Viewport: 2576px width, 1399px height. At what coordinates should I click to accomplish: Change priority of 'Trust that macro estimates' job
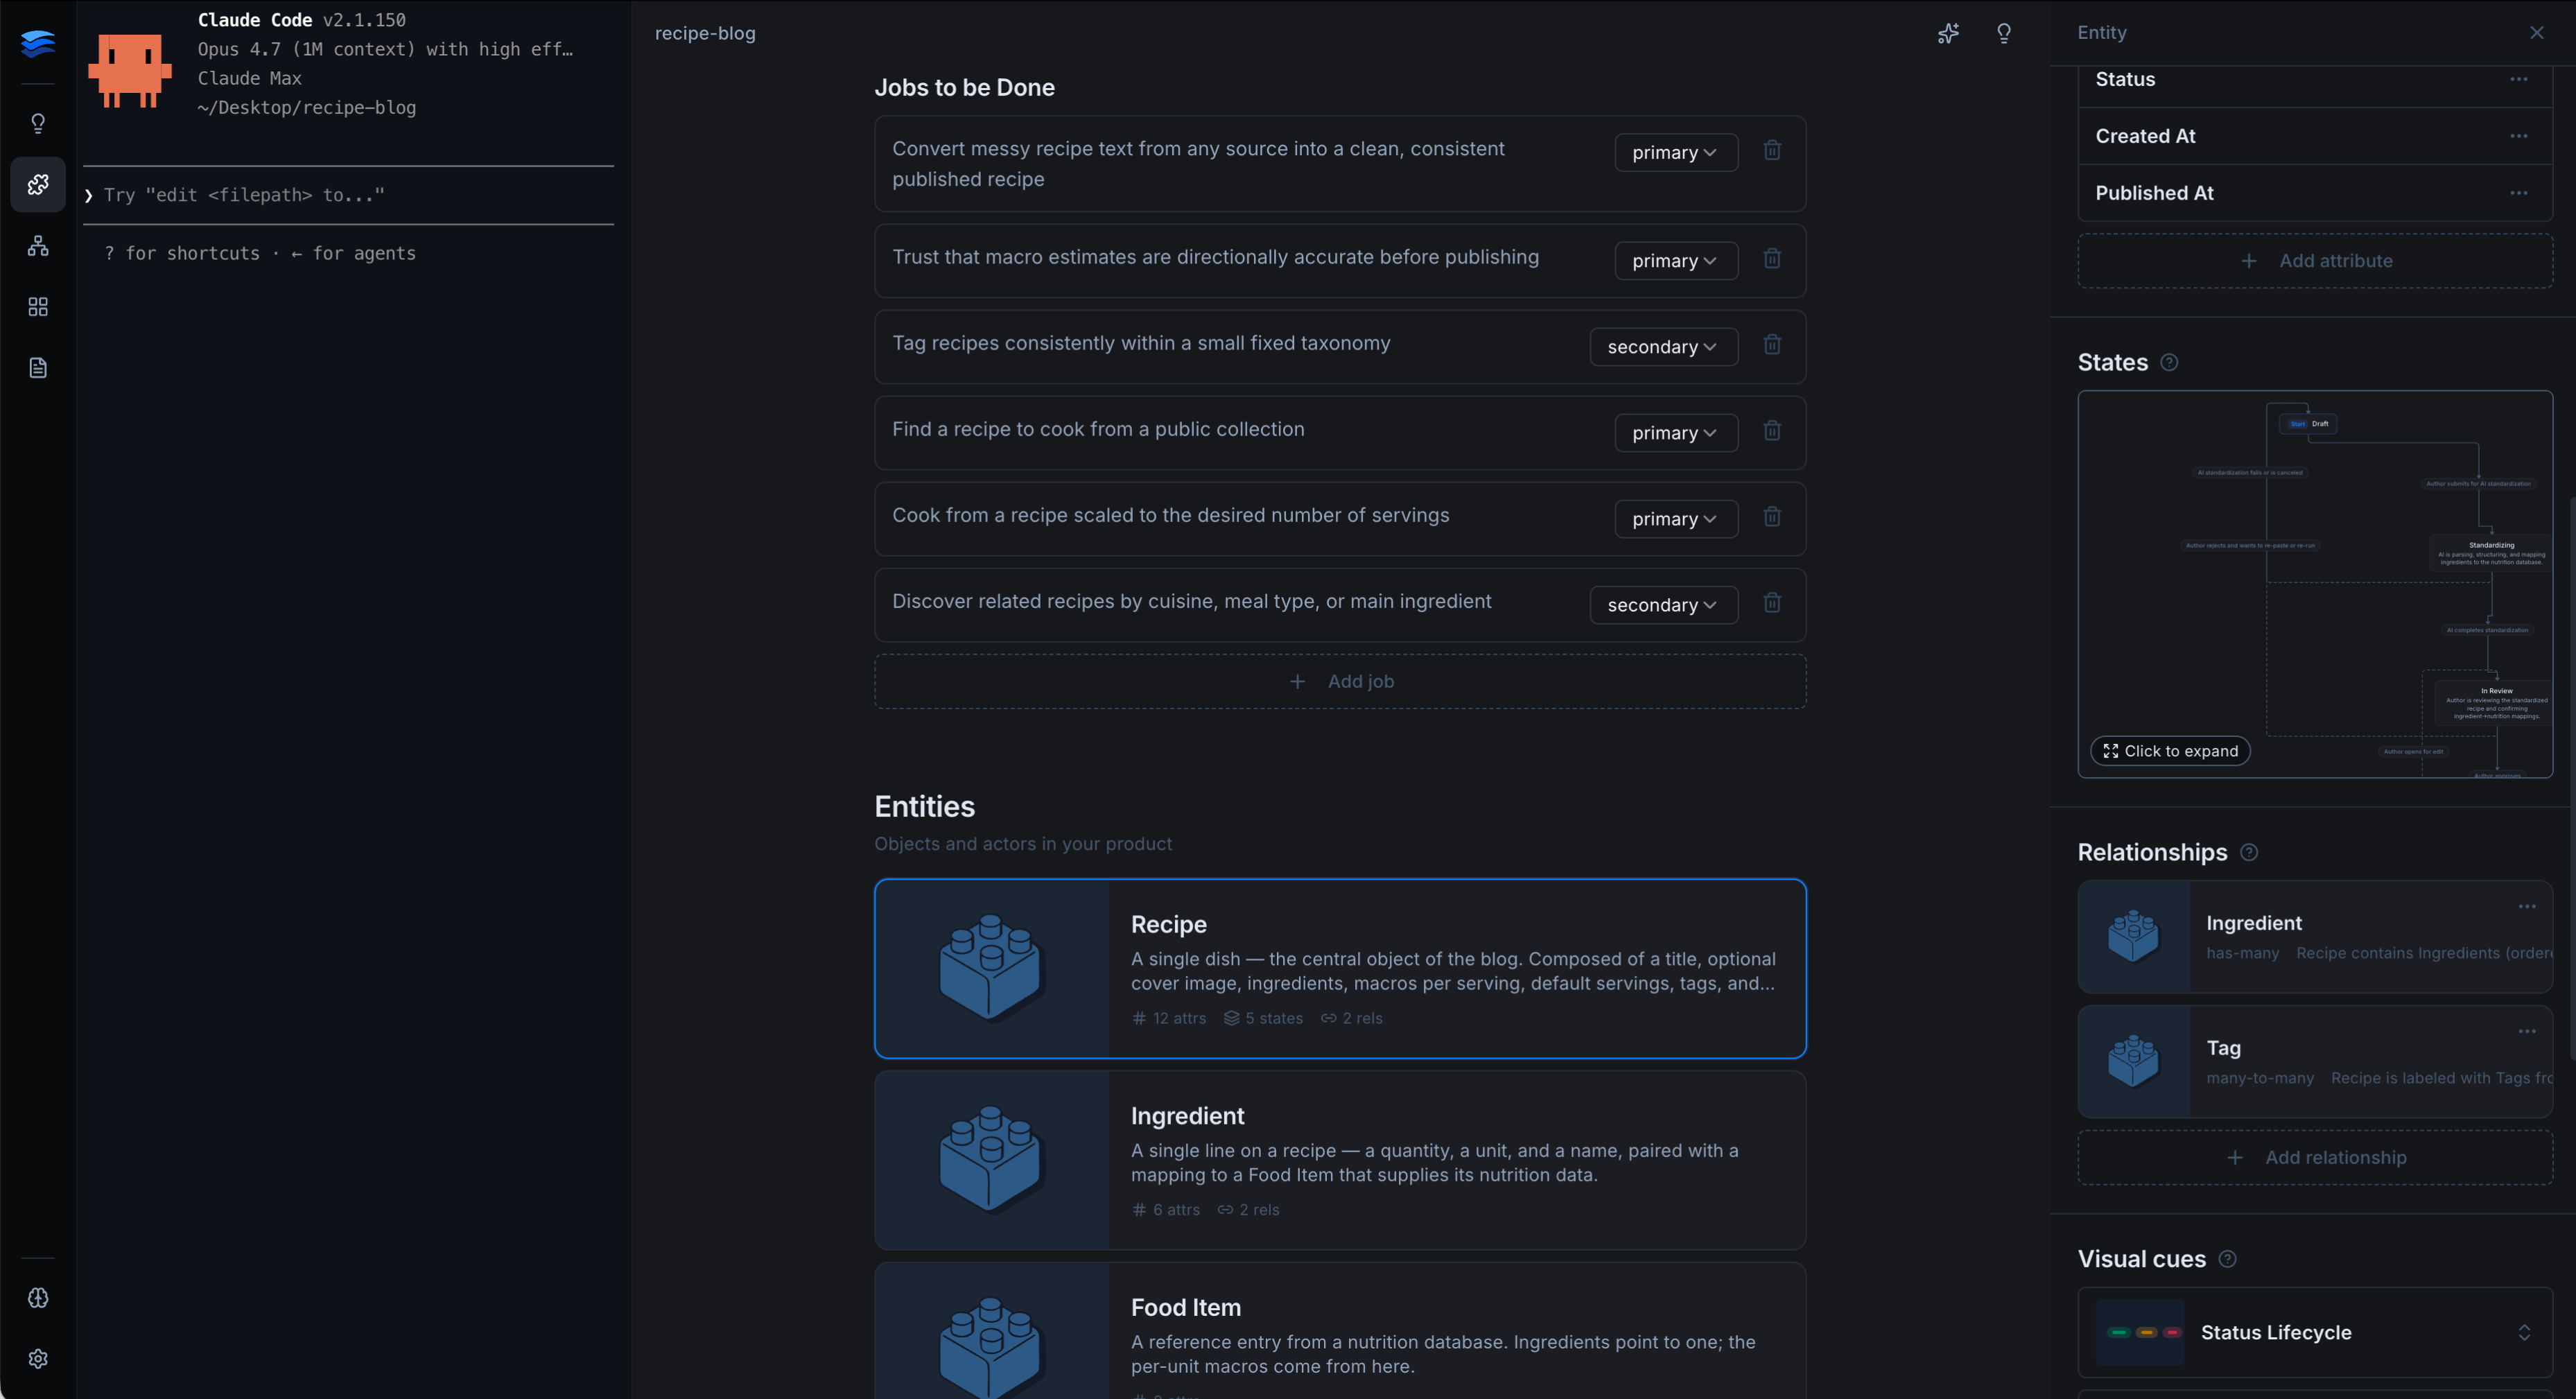1676,260
